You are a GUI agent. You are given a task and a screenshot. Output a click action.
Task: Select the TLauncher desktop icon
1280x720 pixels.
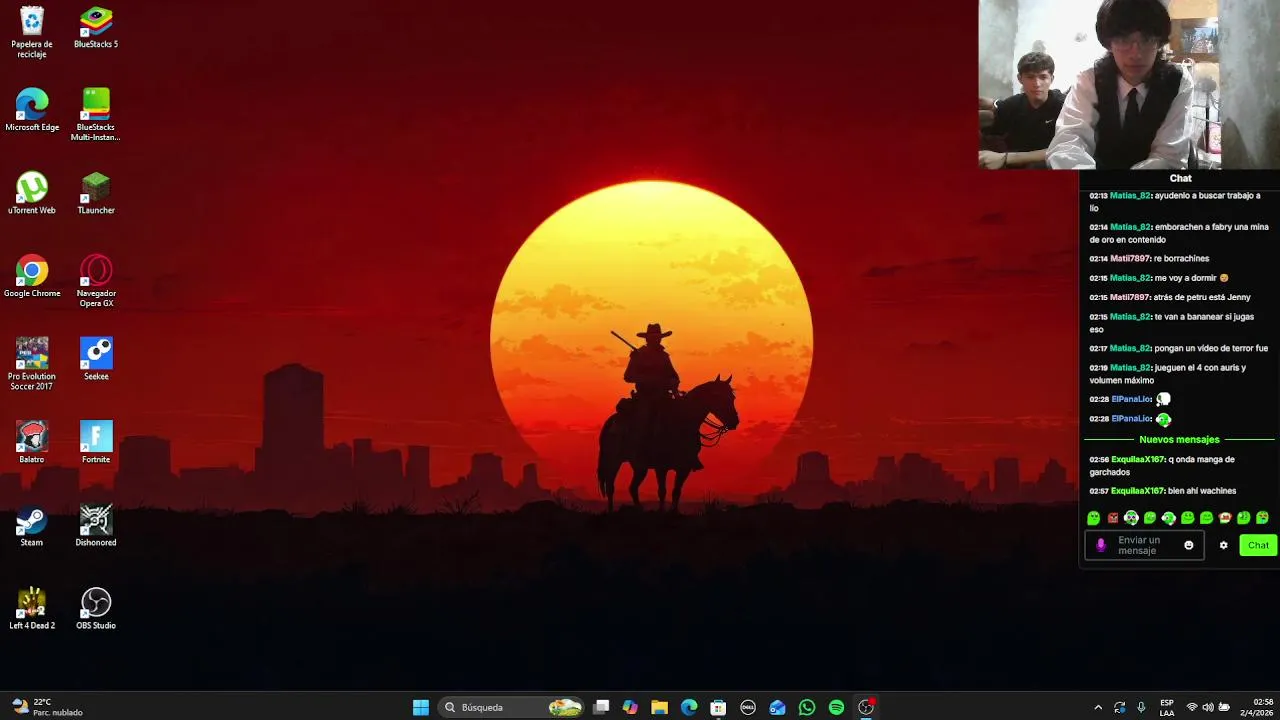click(x=96, y=193)
